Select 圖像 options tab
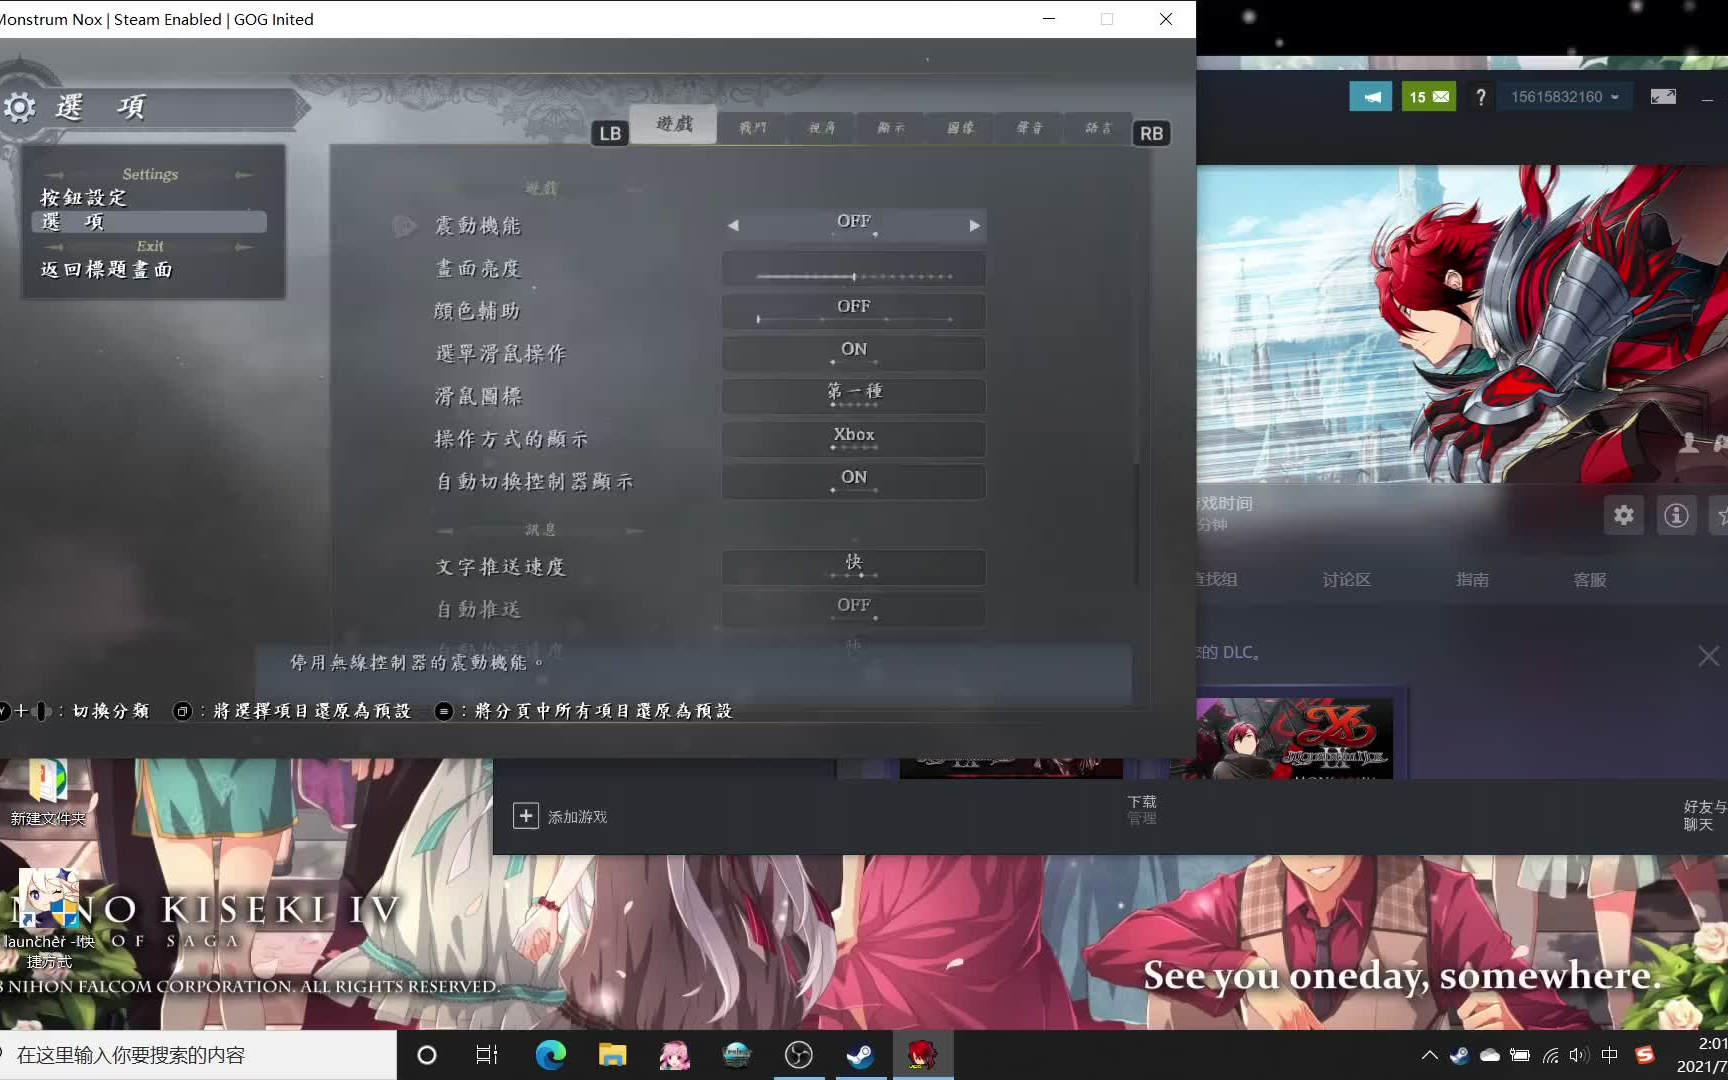Viewport: 1728px width, 1080px height. [x=960, y=128]
